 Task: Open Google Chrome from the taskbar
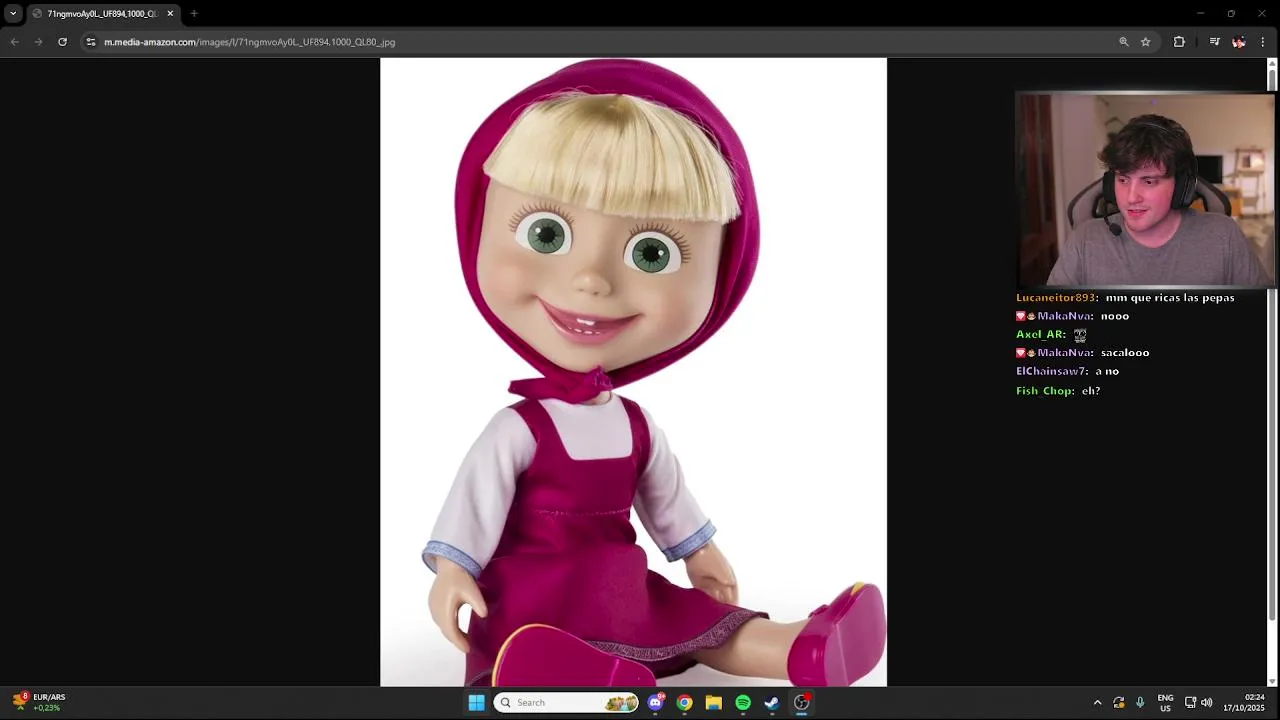pyautogui.click(x=685, y=703)
